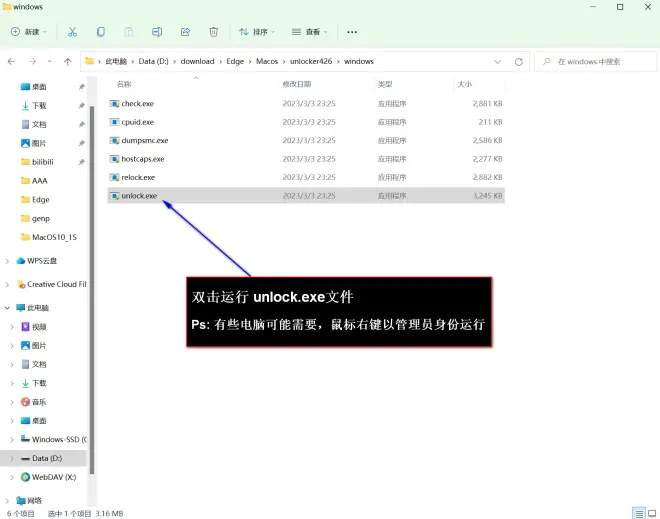Go up one folder level
The image size is (660, 519).
(67, 61)
